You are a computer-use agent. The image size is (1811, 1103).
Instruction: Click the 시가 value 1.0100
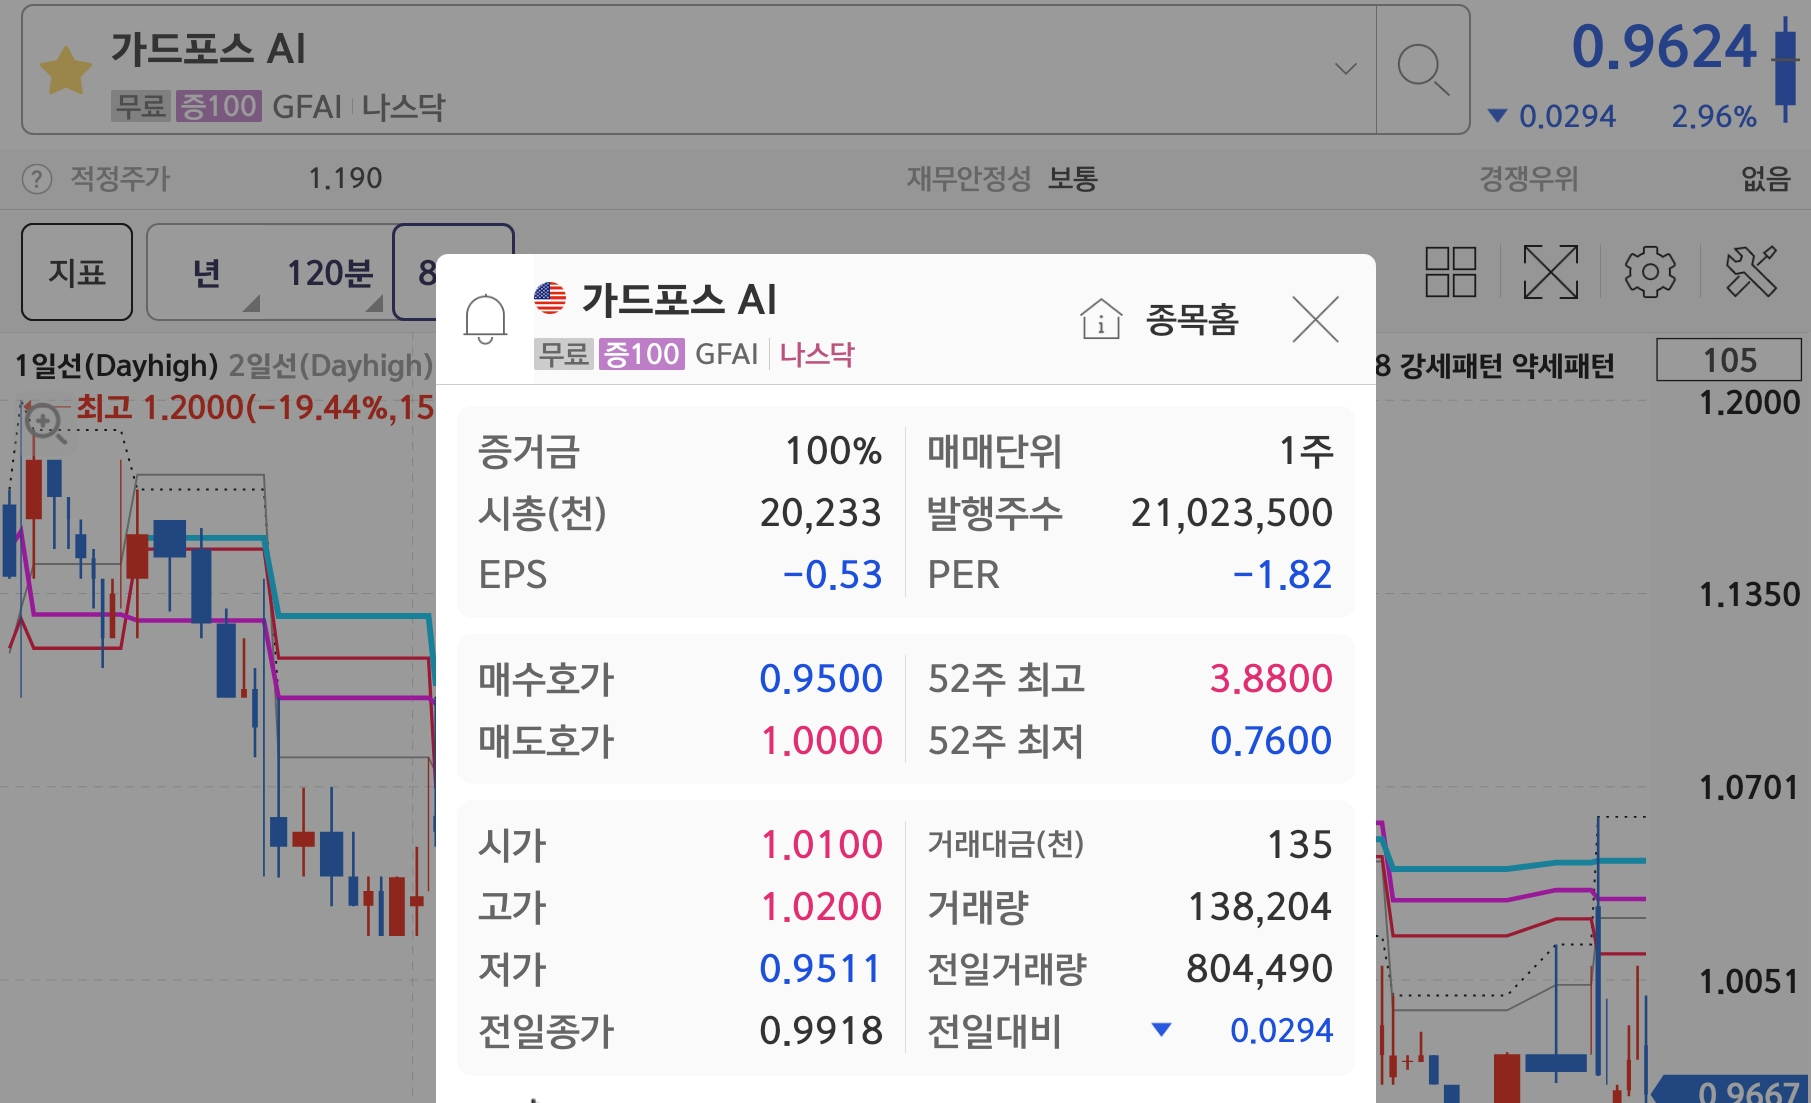[822, 845]
